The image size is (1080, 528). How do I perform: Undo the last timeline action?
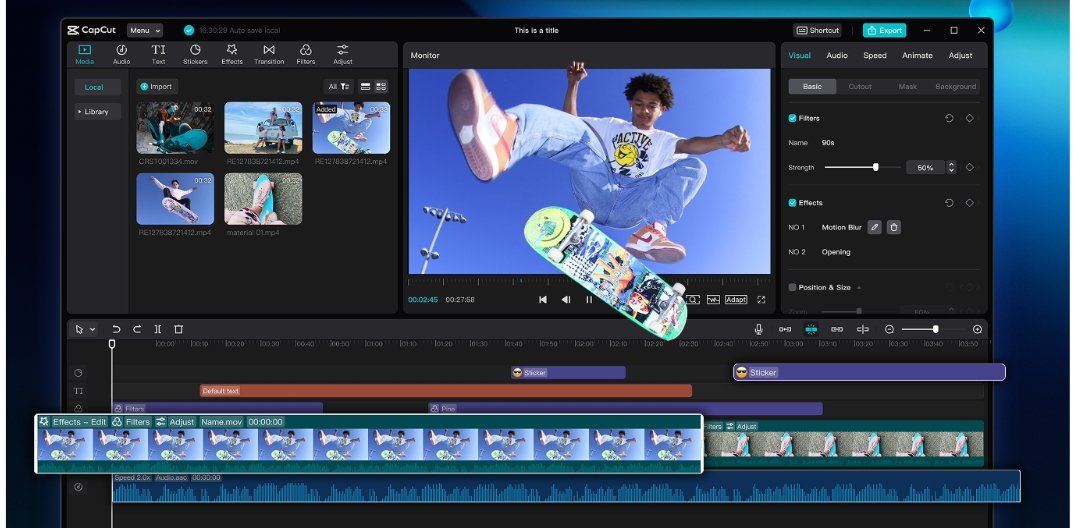click(x=116, y=330)
